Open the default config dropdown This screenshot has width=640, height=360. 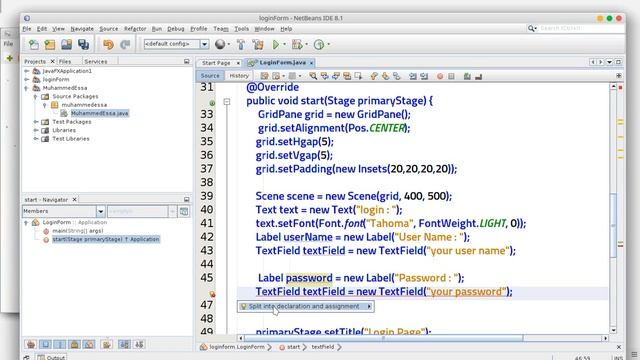tap(204, 44)
